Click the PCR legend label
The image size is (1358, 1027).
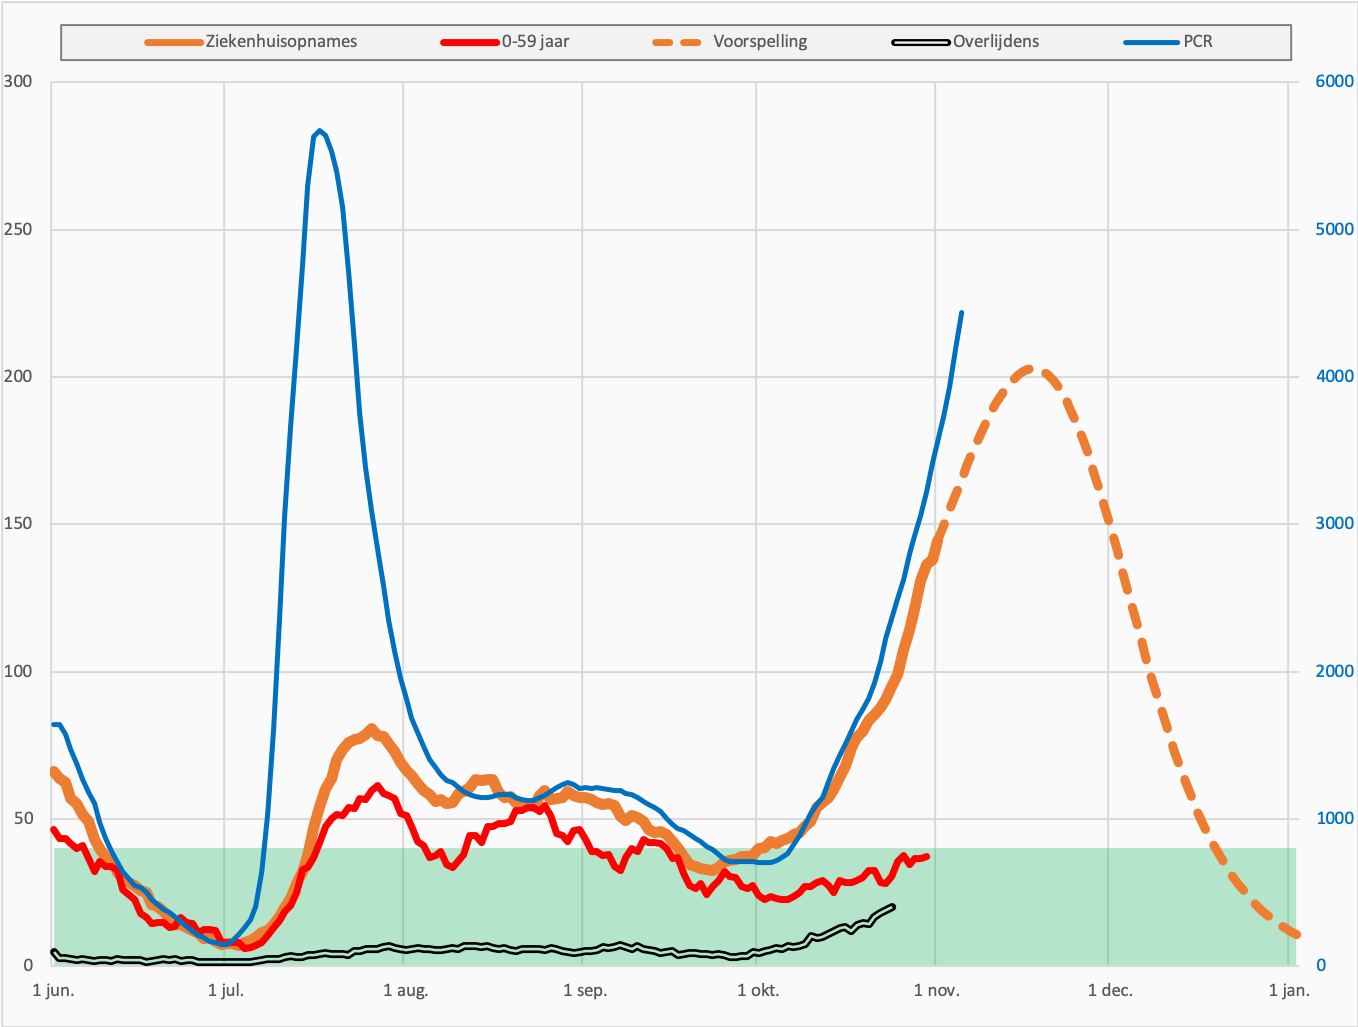coord(1198,42)
